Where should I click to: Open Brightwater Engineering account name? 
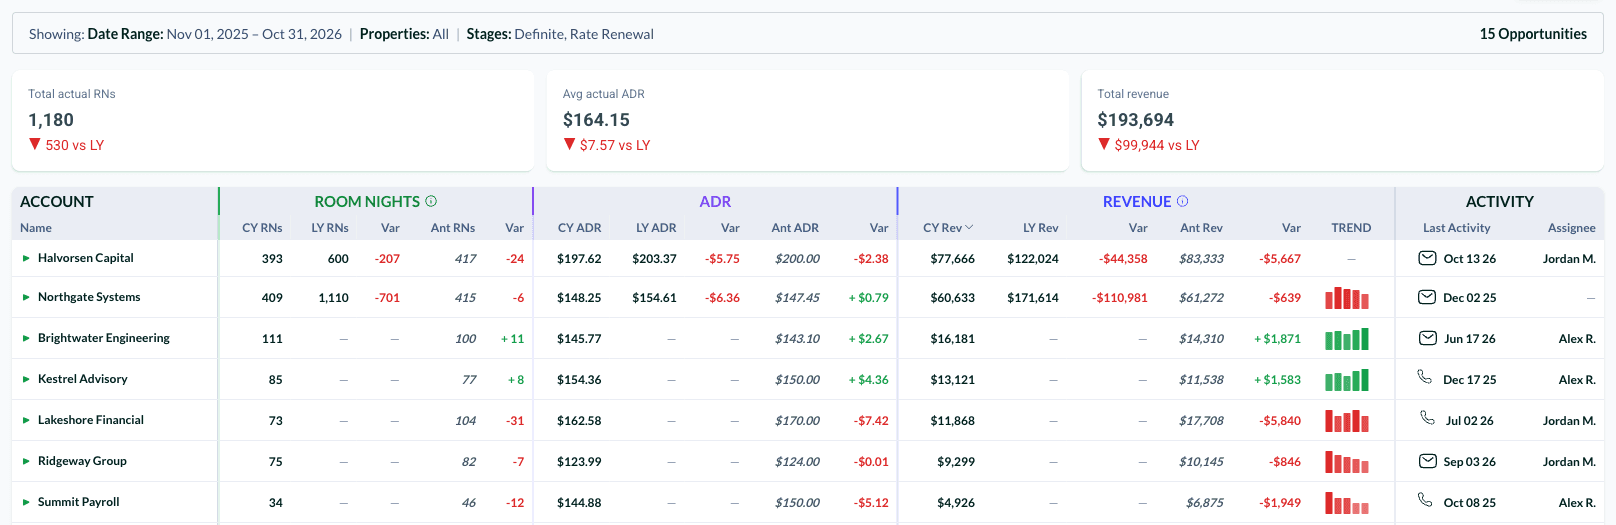104,338
